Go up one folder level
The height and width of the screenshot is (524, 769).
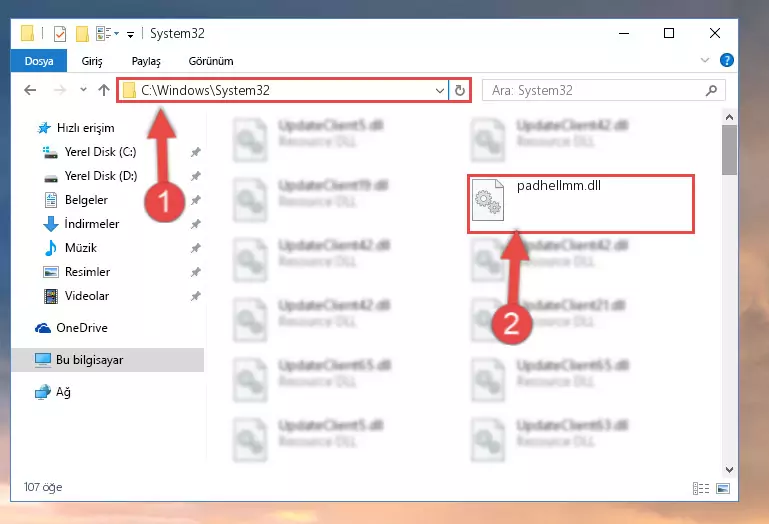tap(103, 90)
